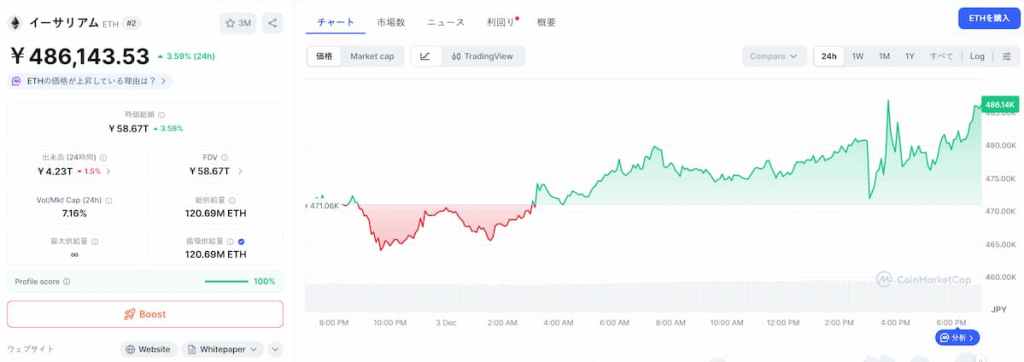
Task: Click the green 486.14K price label on chart
Action: [x=999, y=105]
